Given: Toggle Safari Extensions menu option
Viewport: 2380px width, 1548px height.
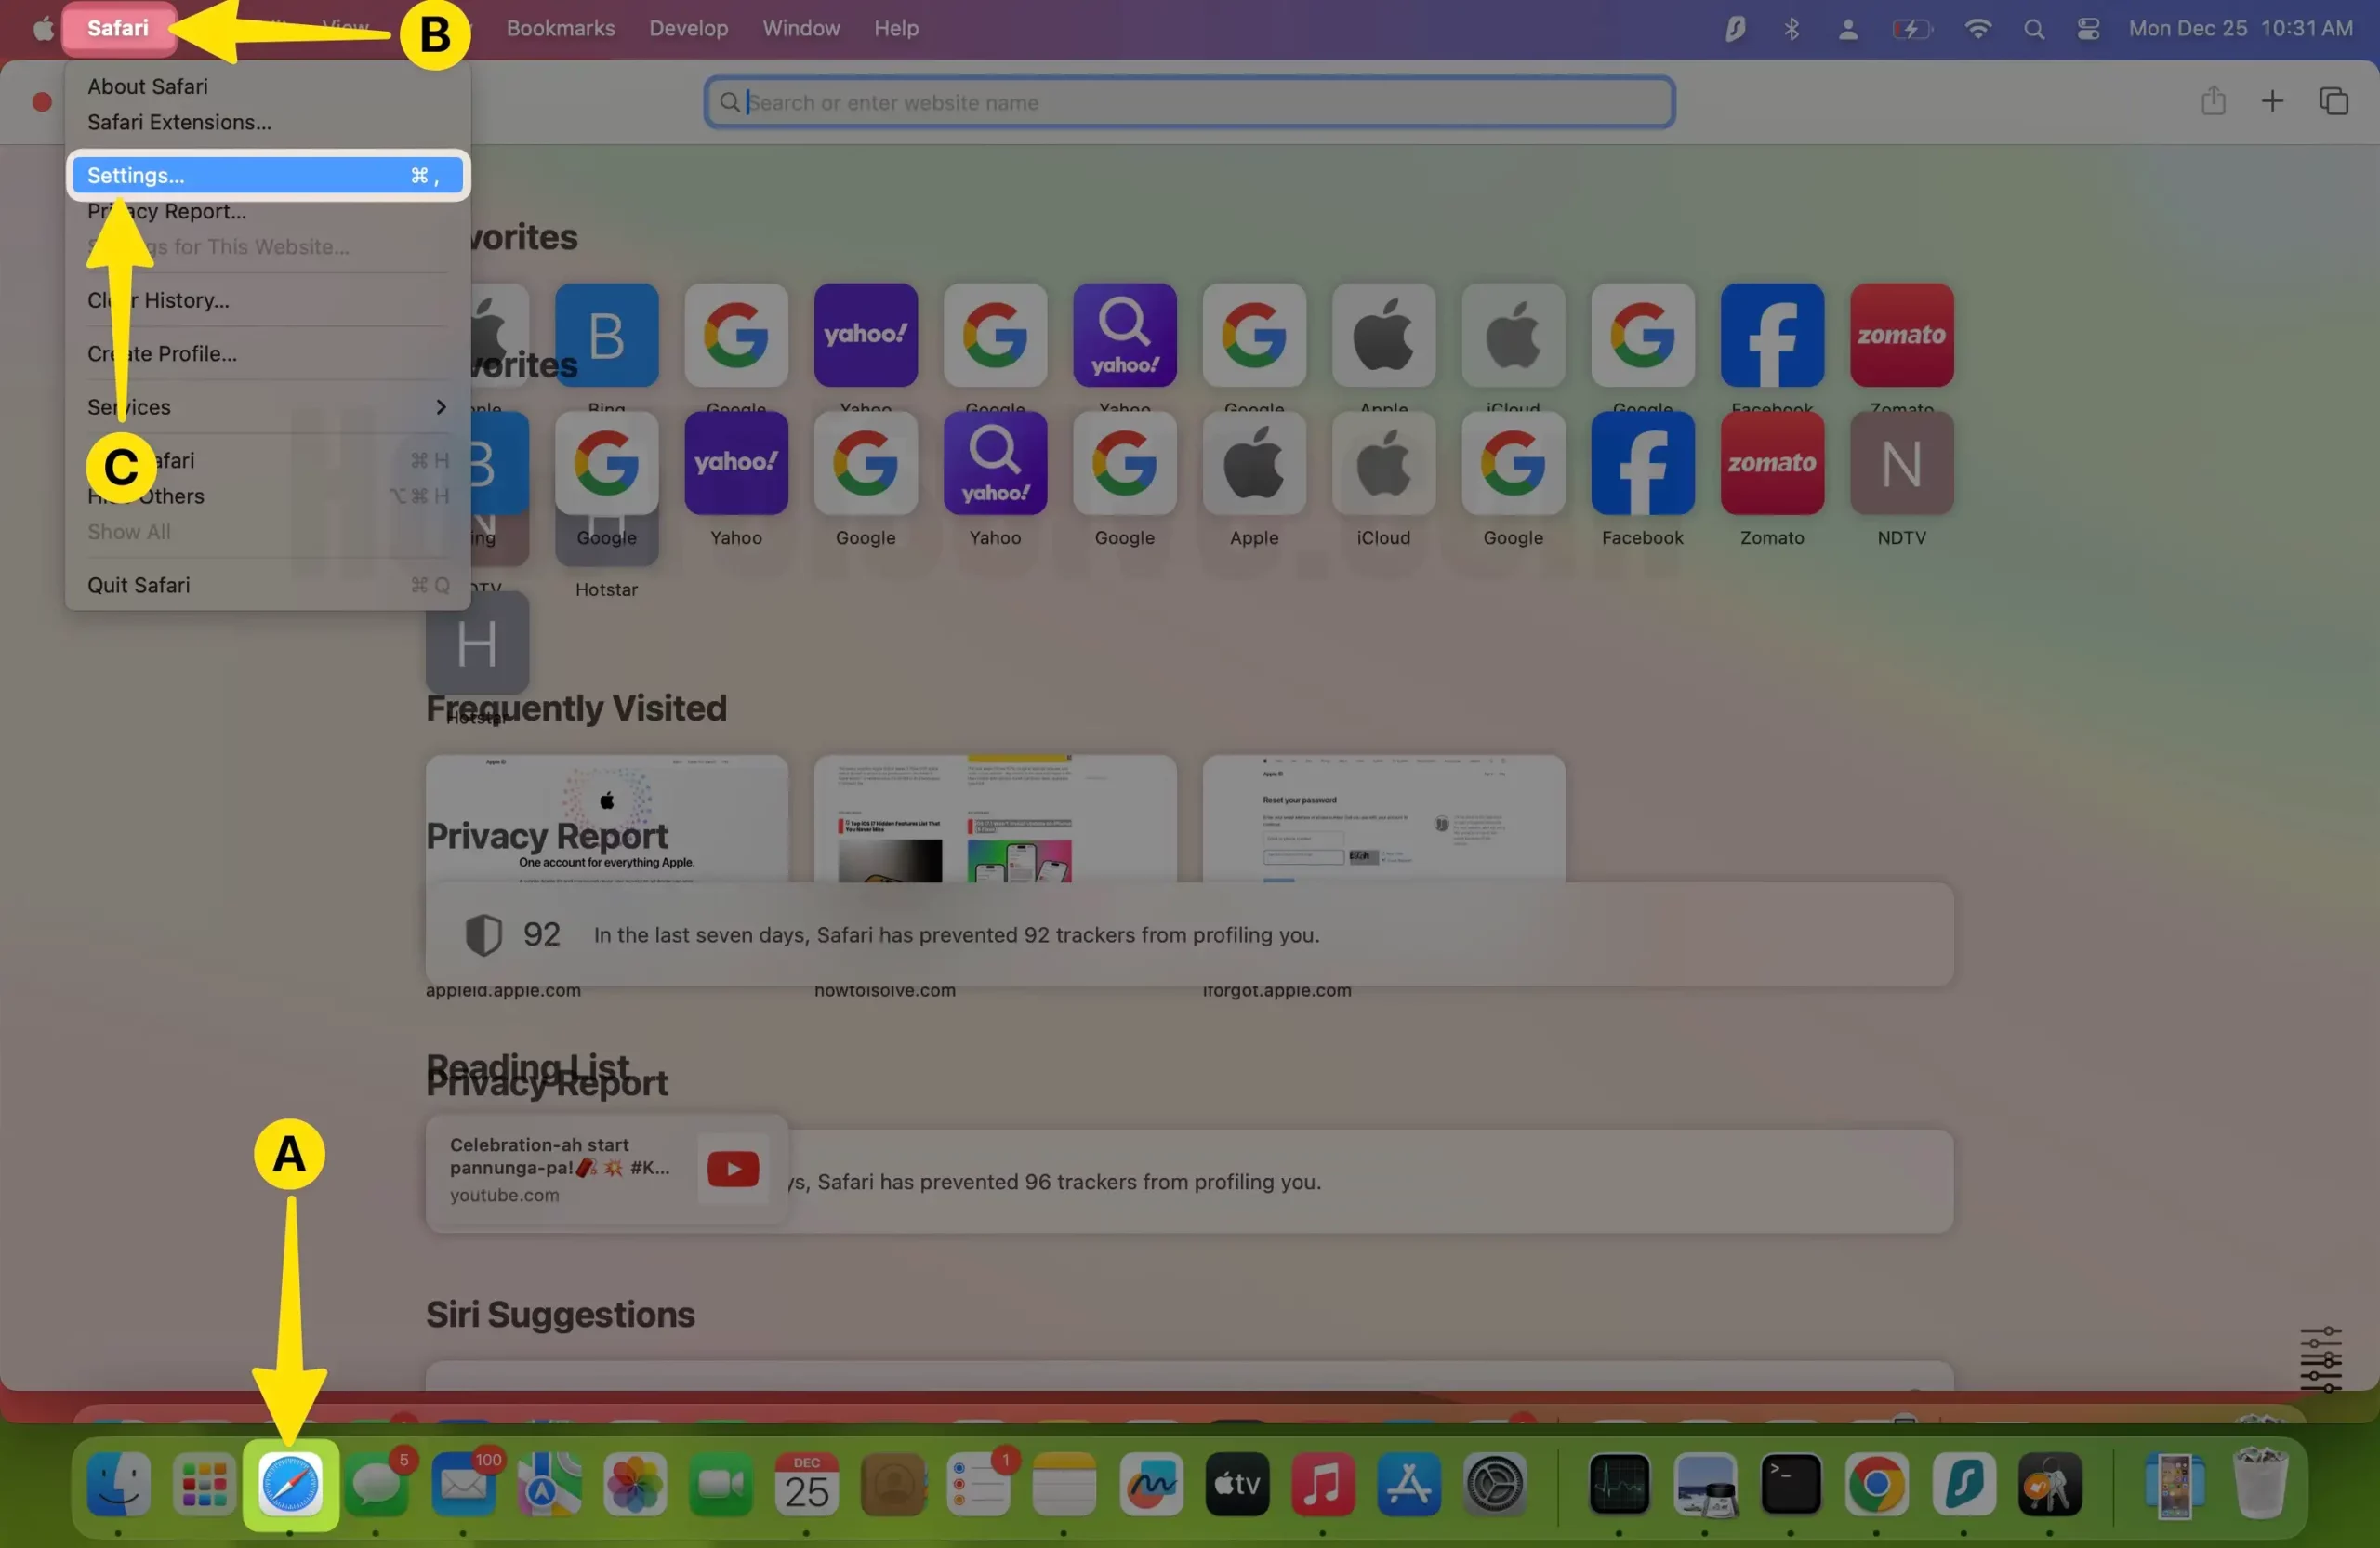Looking at the screenshot, I should [178, 122].
